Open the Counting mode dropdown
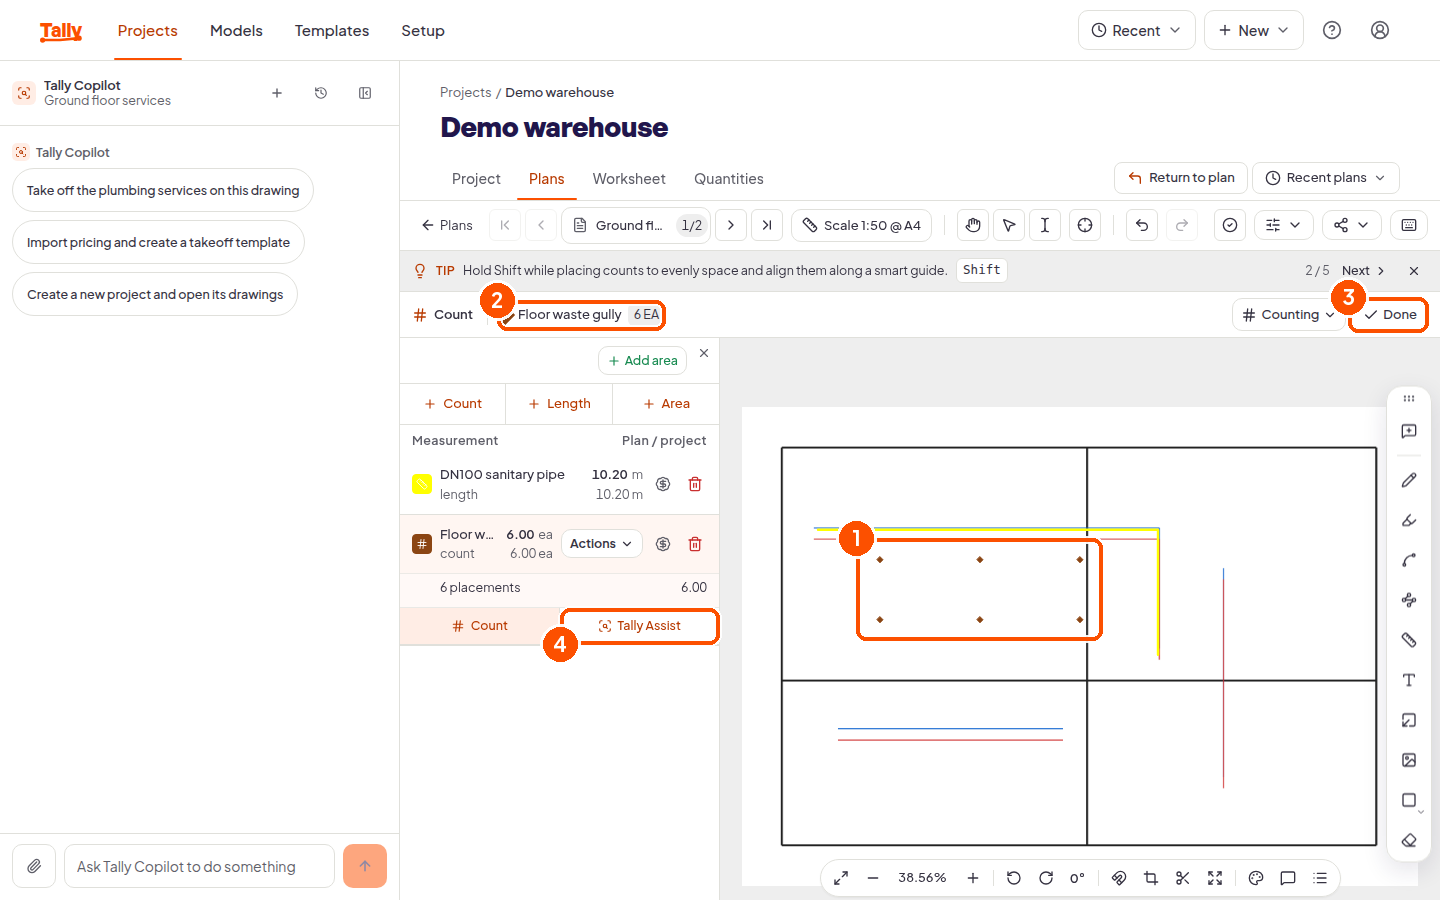Screen dimensions: 1440x900 [x=1288, y=315]
